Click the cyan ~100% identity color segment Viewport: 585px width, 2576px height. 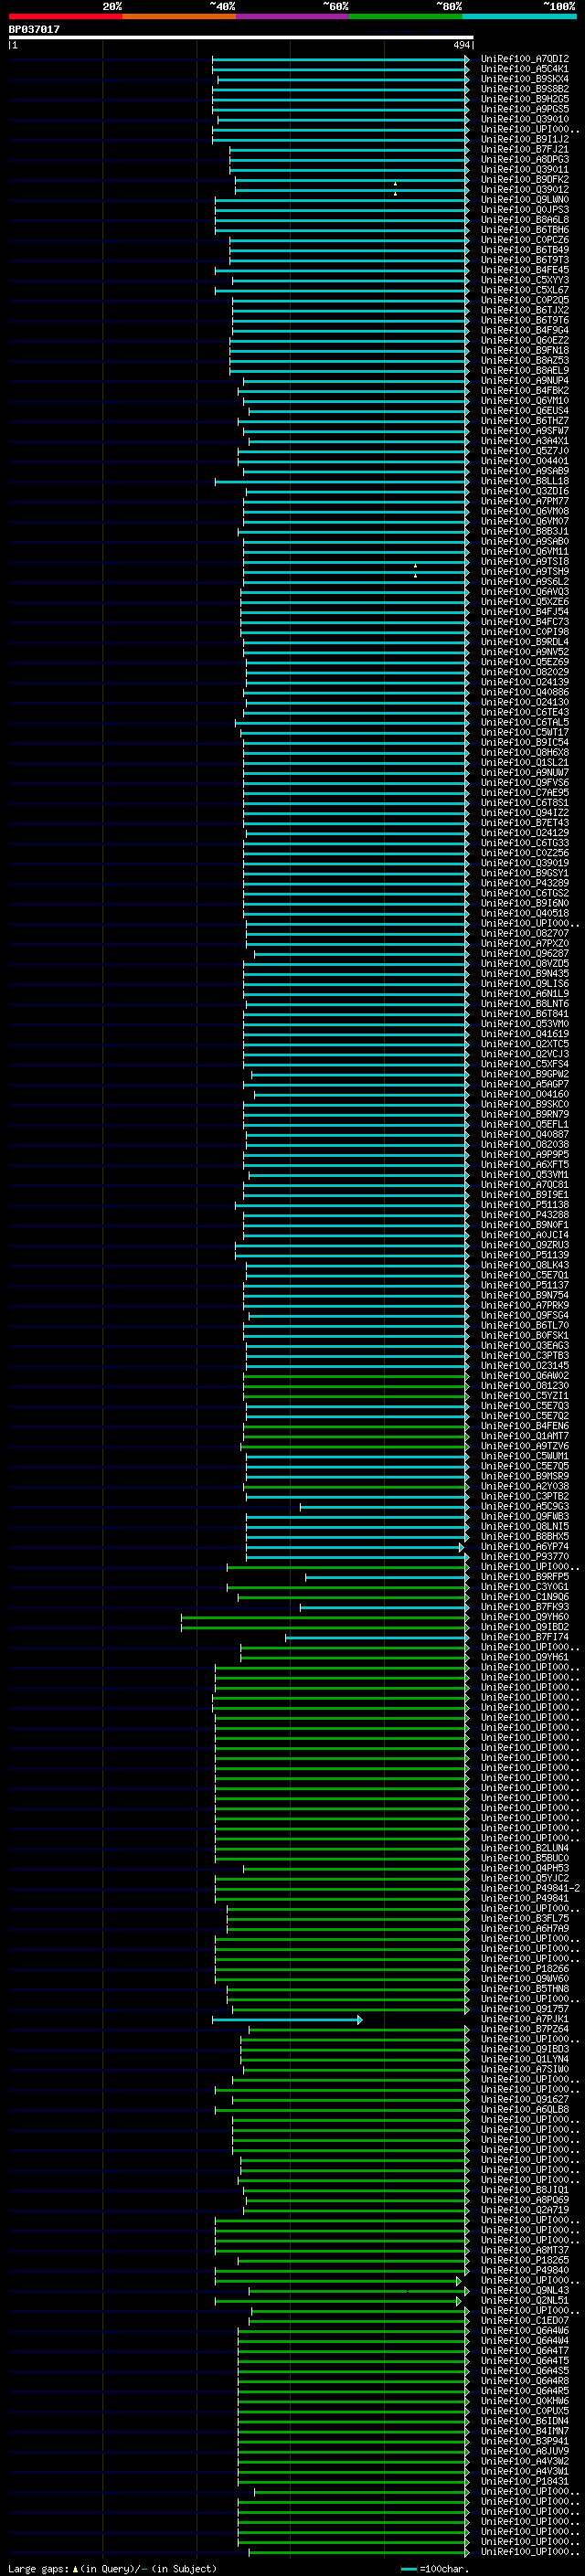click(519, 16)
